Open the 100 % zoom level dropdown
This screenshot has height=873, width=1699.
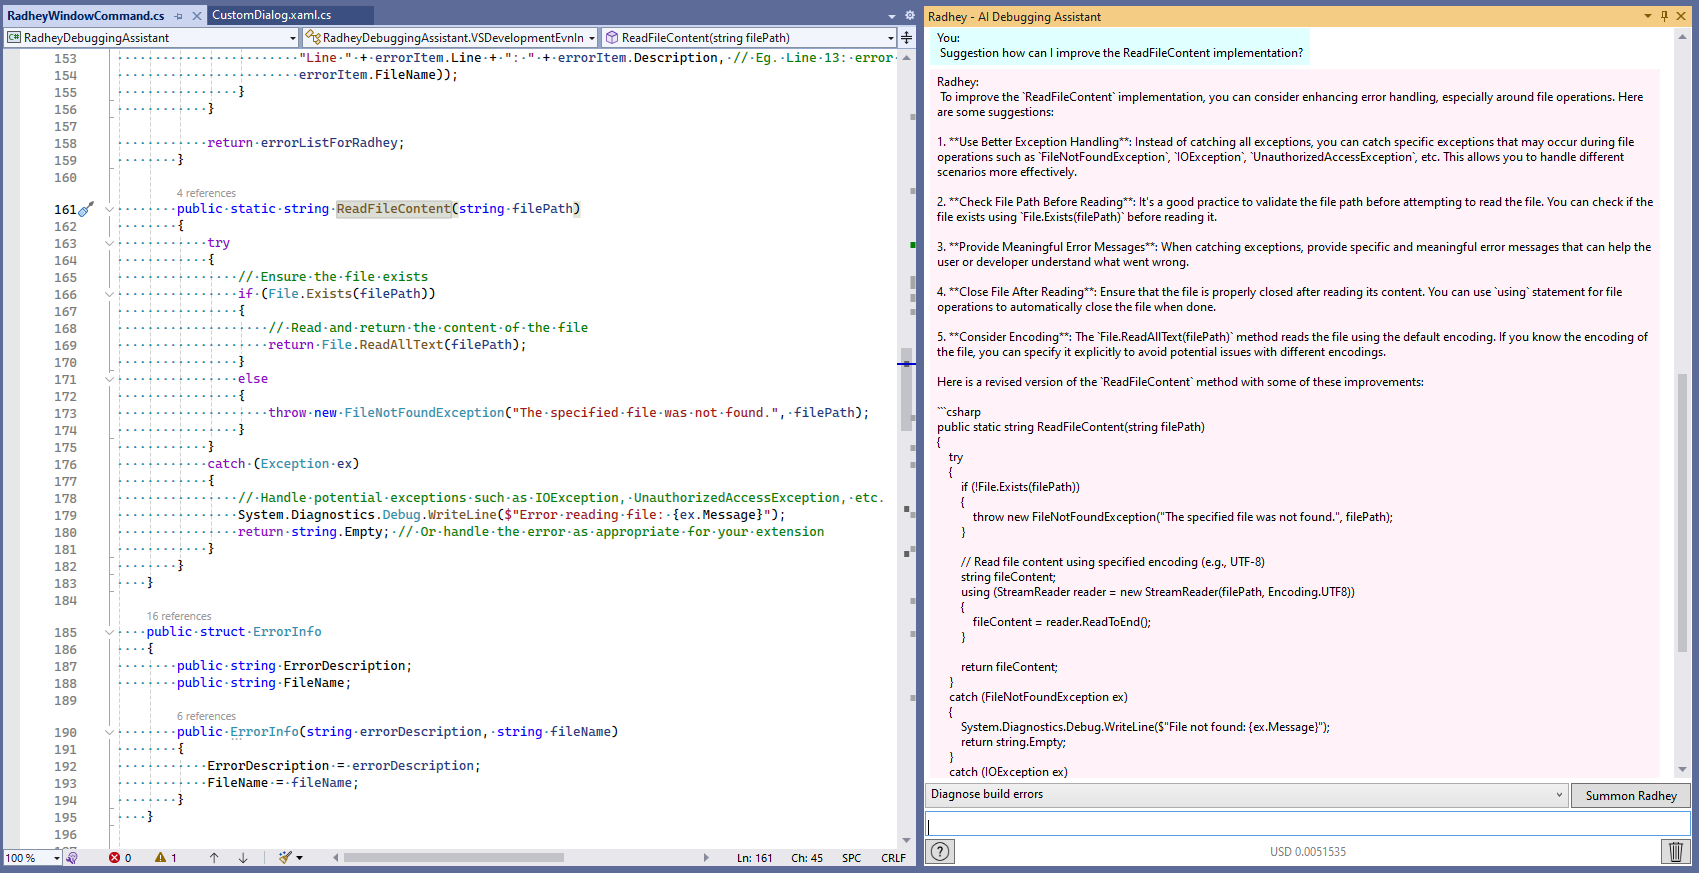tap(56, 858)
